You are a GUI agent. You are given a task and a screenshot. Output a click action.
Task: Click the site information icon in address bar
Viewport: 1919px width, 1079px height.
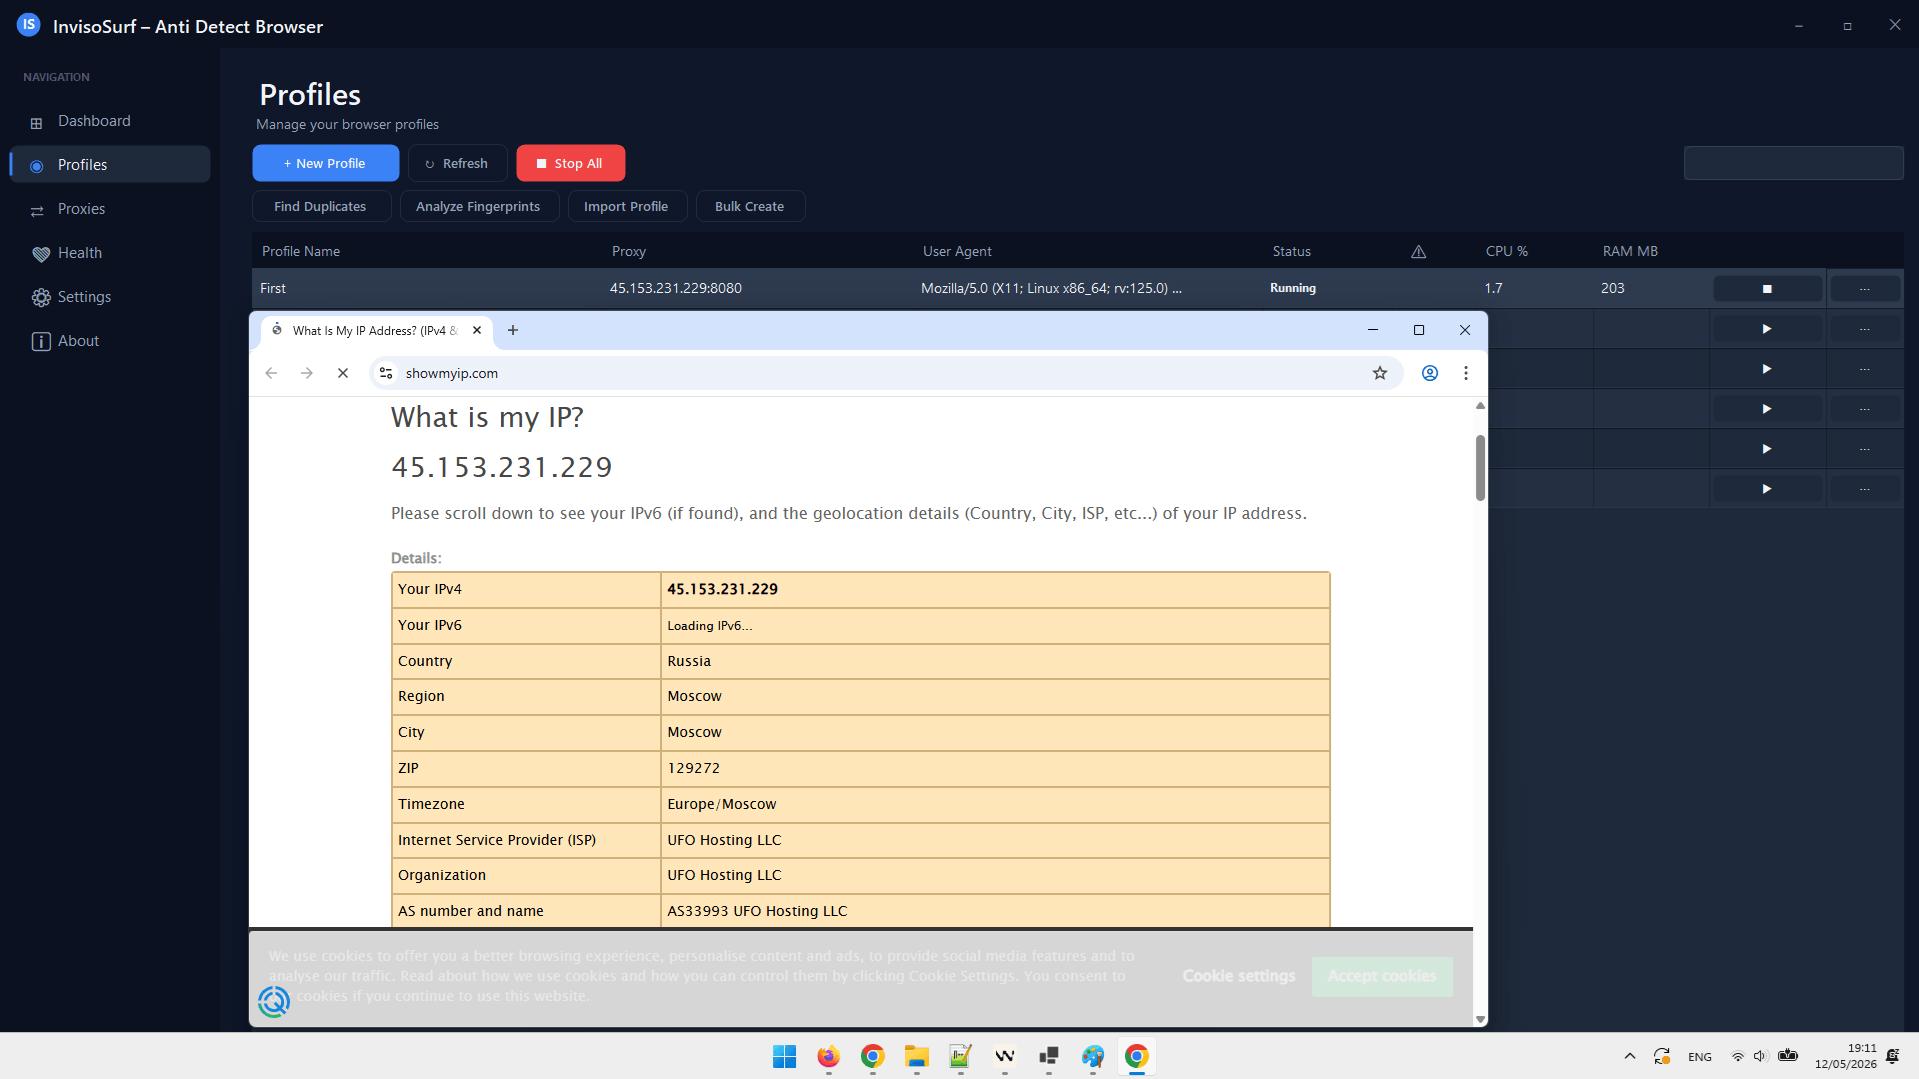coord(385,373)
